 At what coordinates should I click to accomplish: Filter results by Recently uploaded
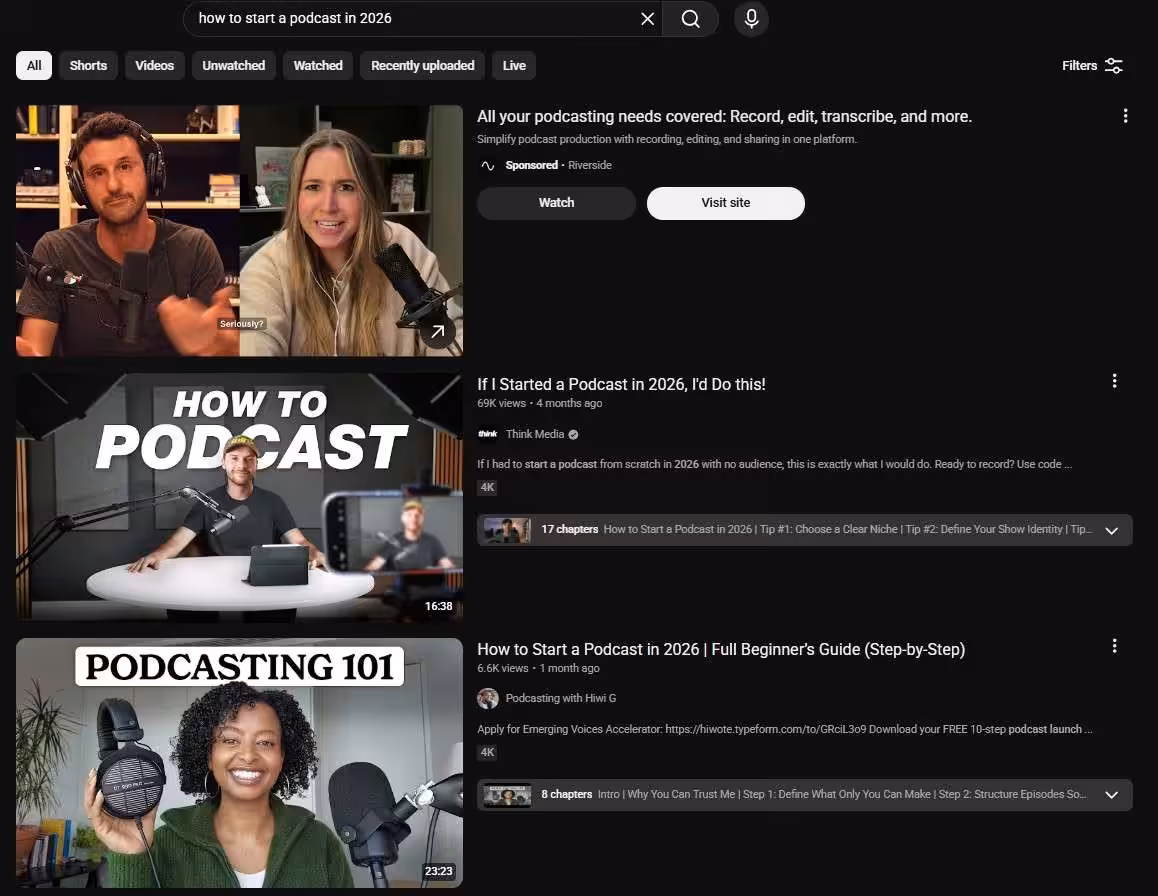pyautogui.click(x=422, y=66)
